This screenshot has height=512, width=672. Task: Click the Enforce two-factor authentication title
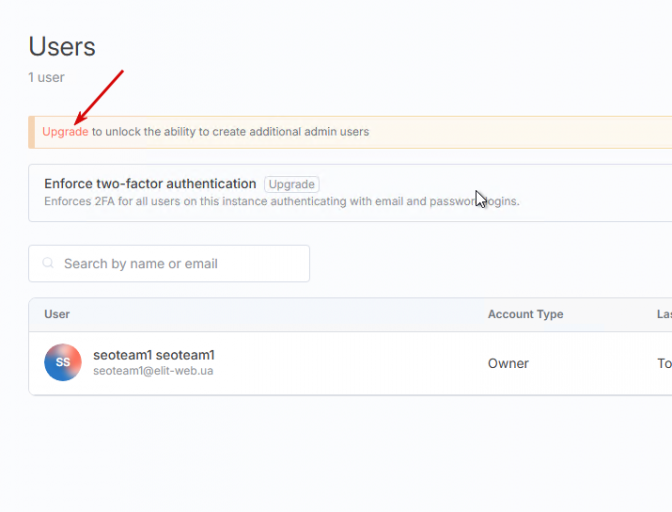coord(150,184)
